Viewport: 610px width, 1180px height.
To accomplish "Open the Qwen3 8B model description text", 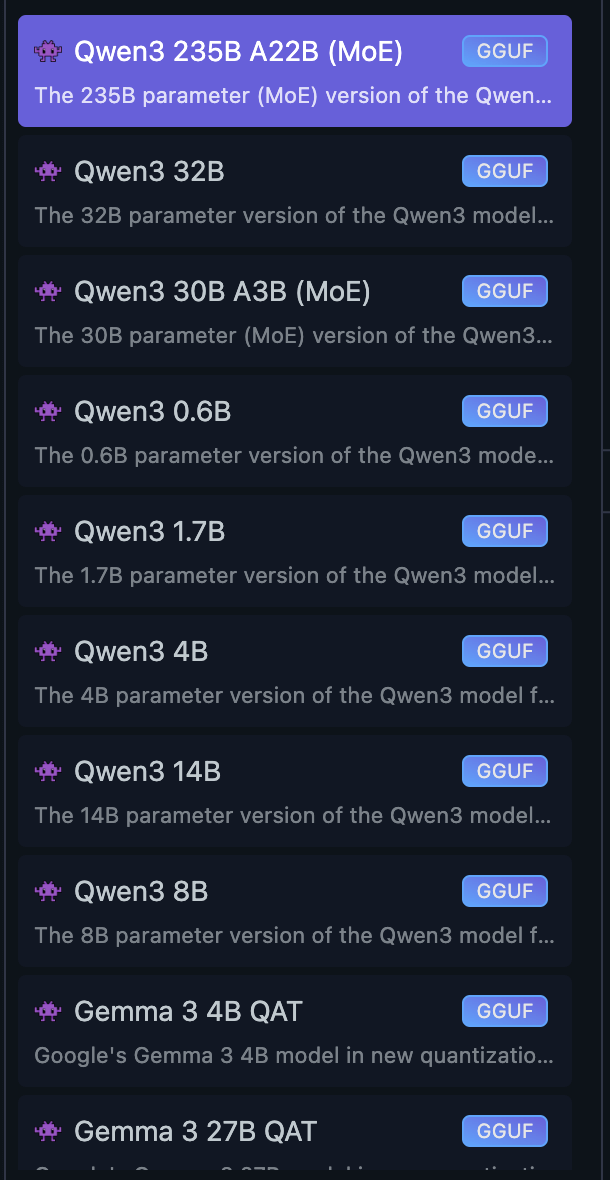I will pos(294,935).
